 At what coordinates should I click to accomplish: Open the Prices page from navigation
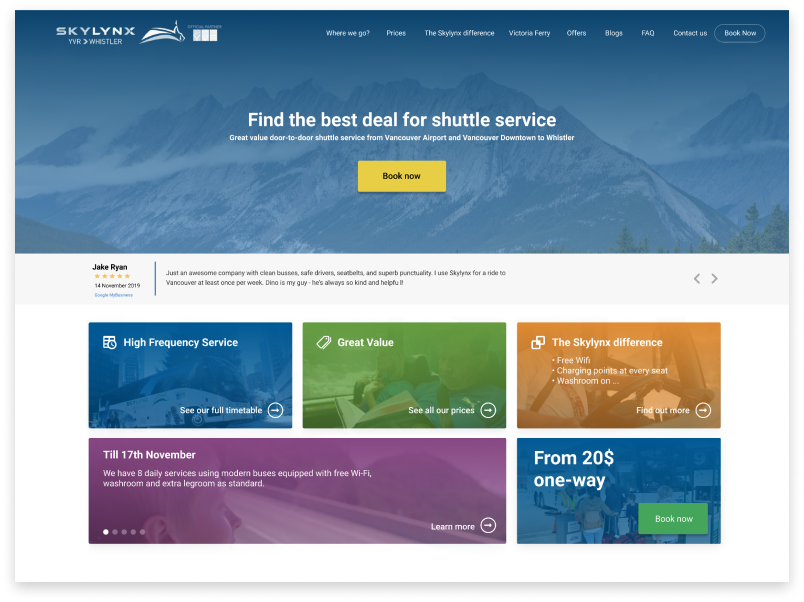click(x=396, y=33)
